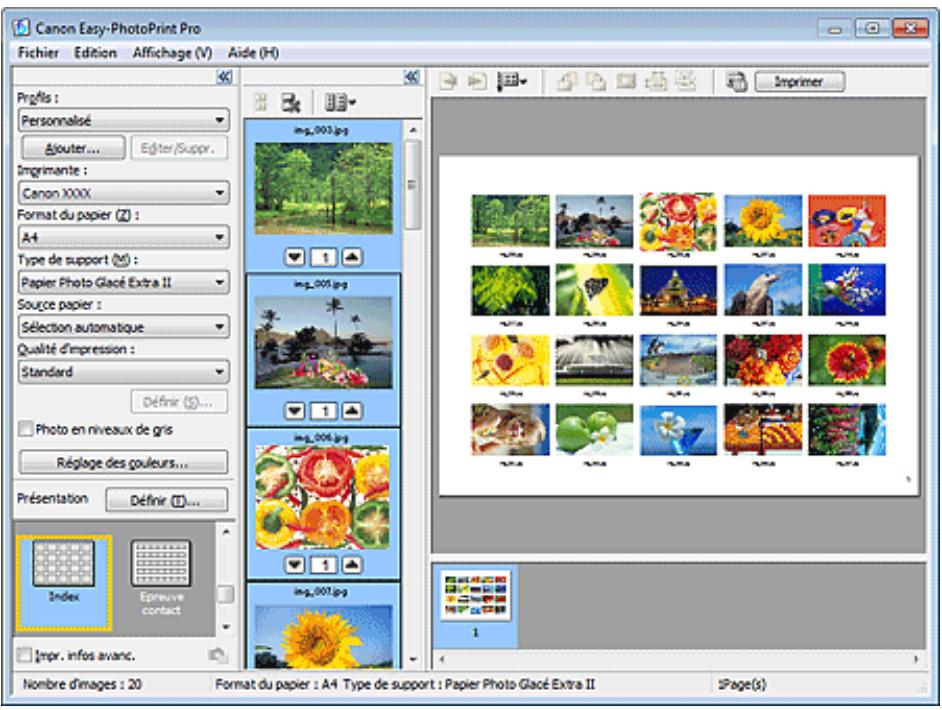This screenshot has height=710, width=942.
Task: Open the preview layout dropdown icon
Action: pos(512,81)
